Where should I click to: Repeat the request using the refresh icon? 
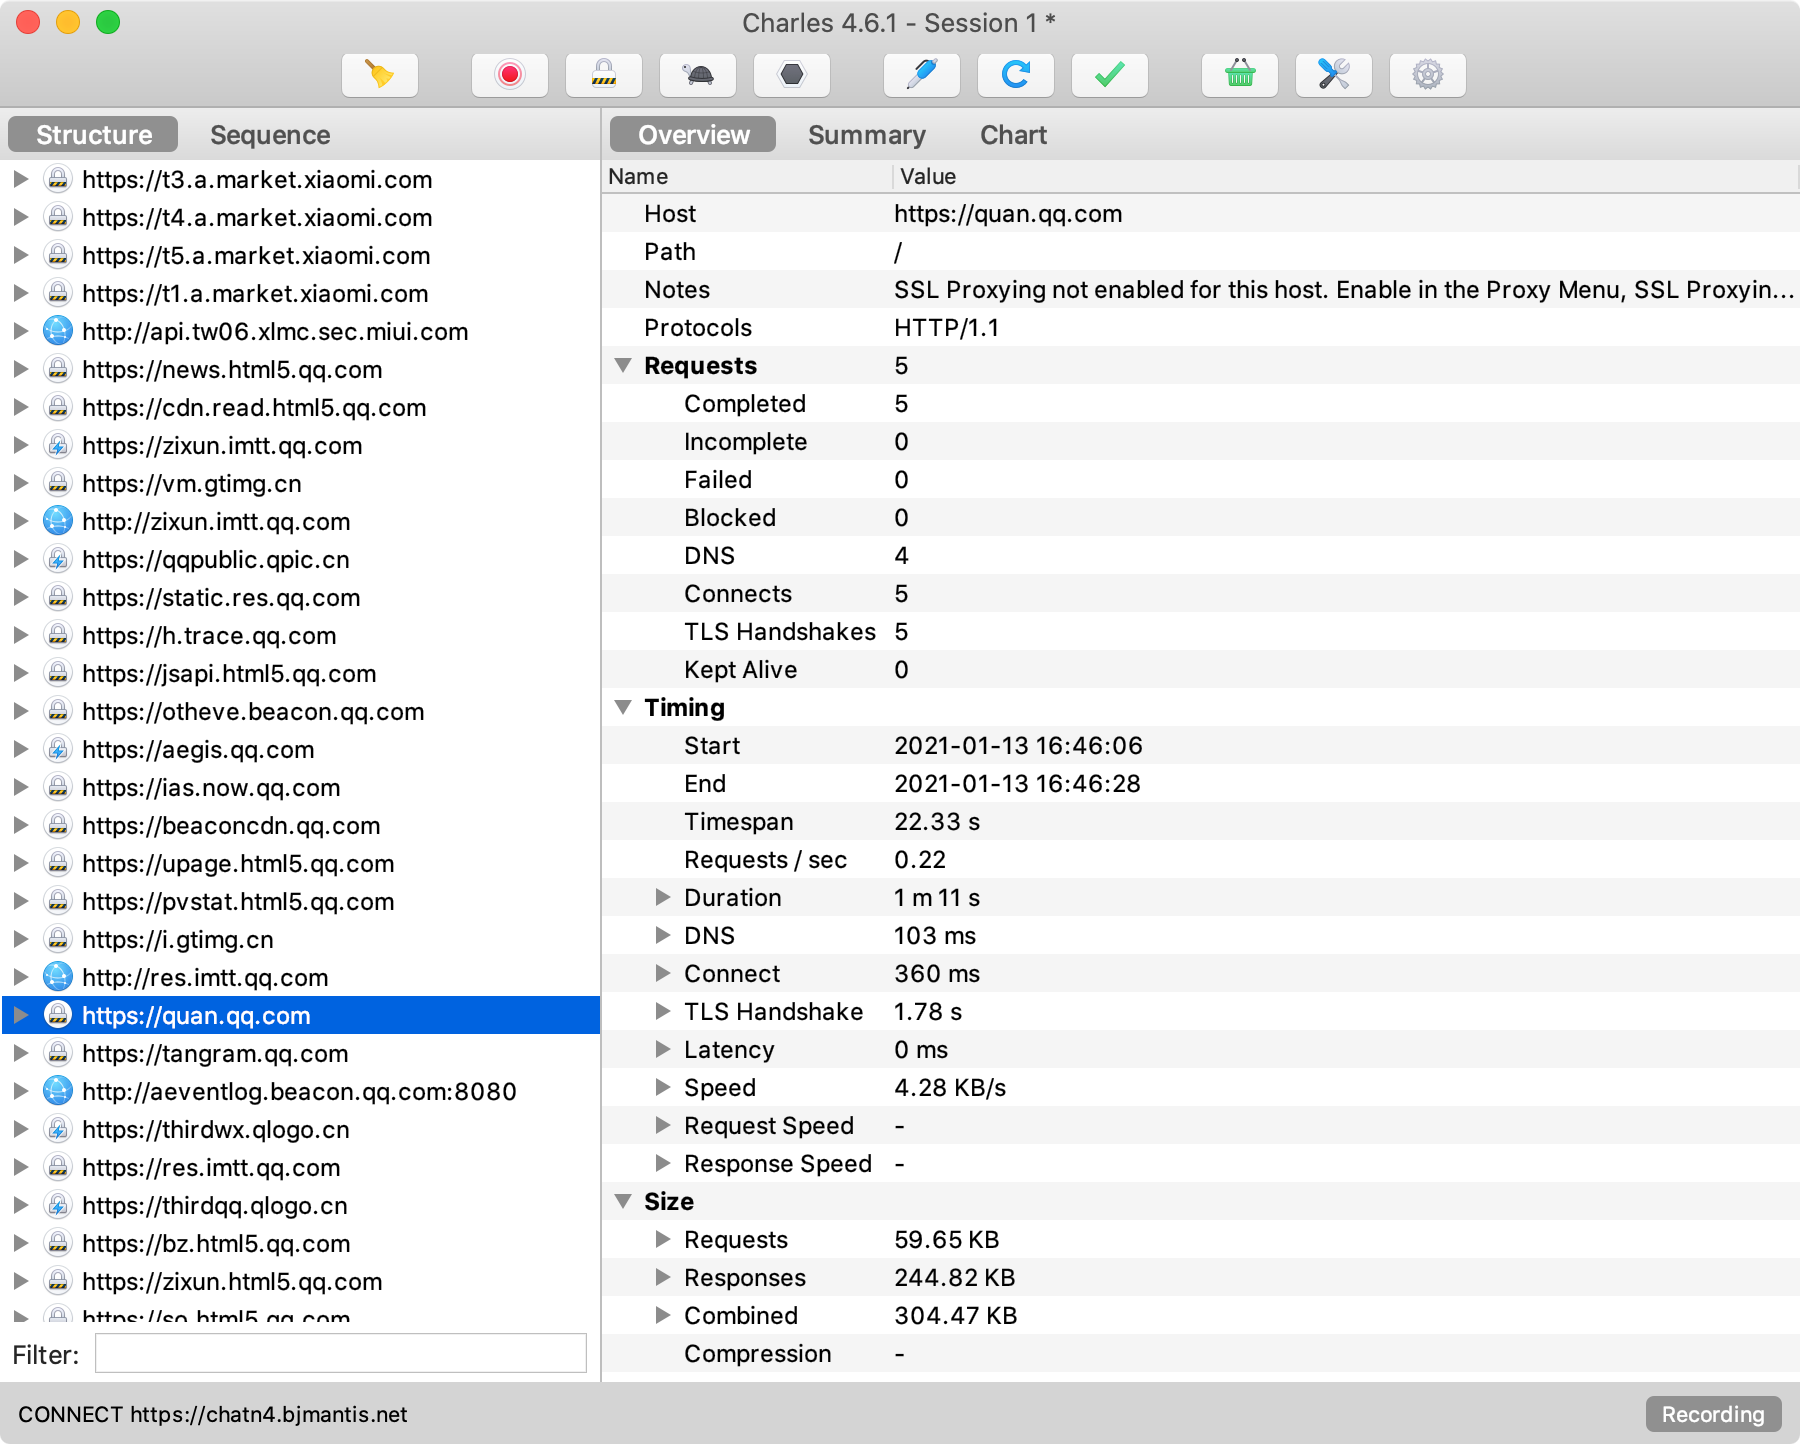[x=1015, y=74]
